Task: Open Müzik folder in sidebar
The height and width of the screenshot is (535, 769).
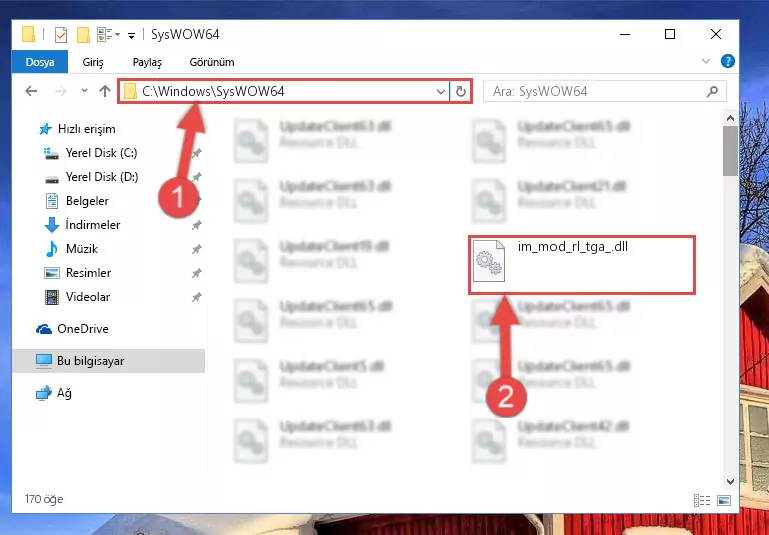Action: click(x=71, y=249)
